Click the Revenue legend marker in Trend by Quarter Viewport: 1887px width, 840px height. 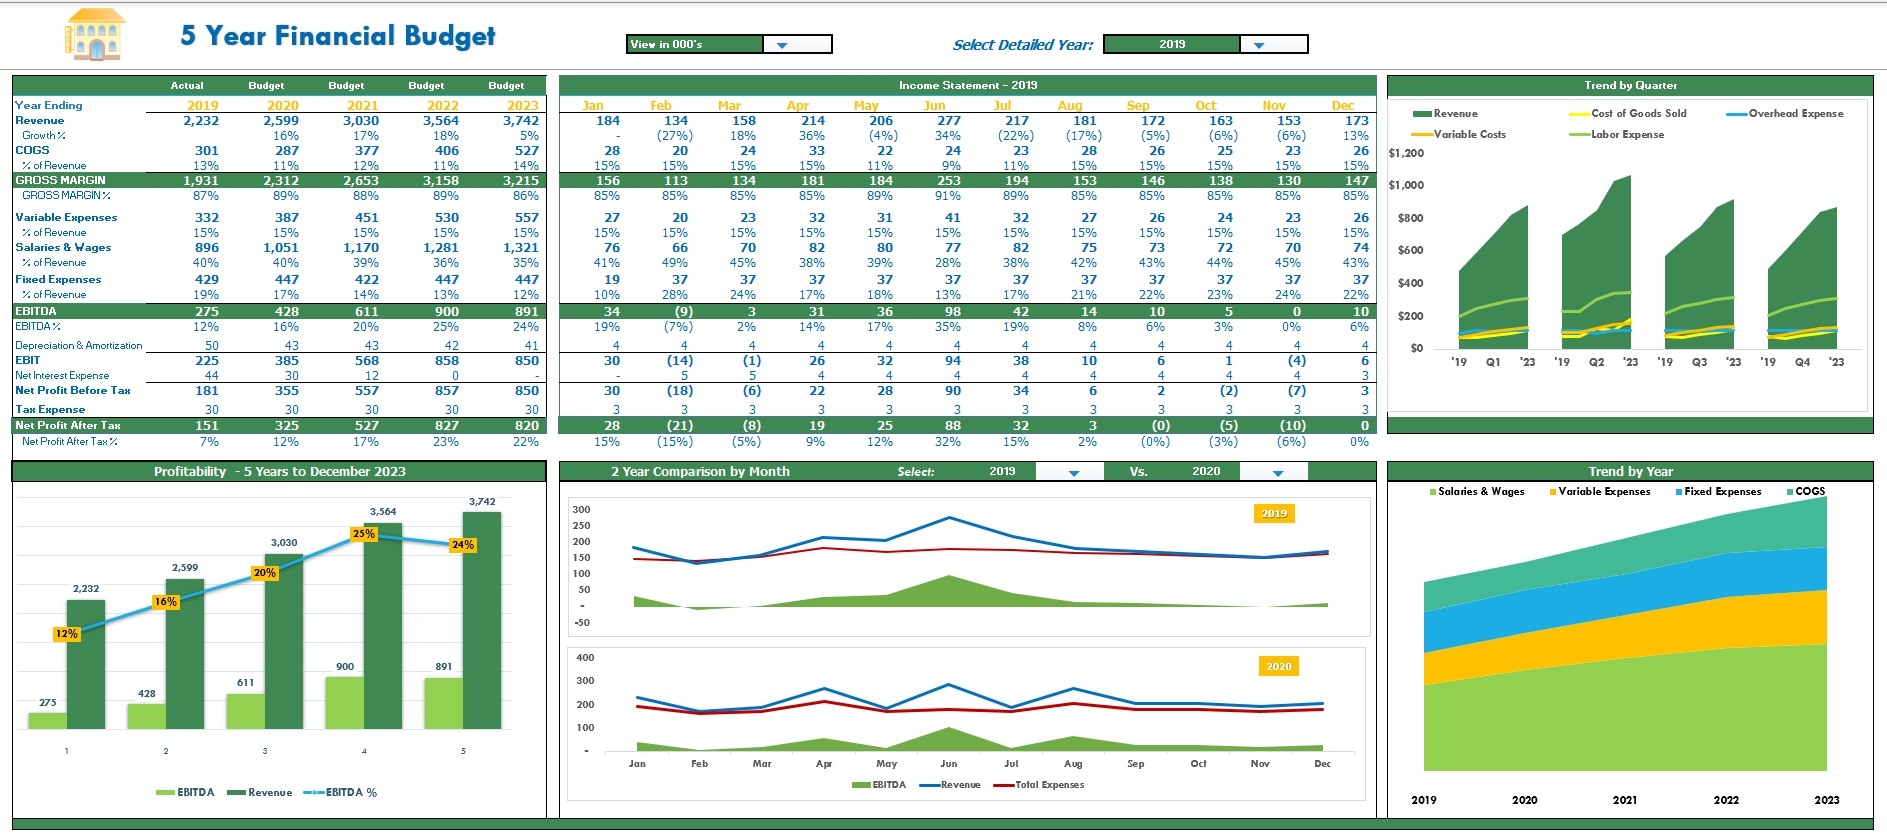[1422, 114]
